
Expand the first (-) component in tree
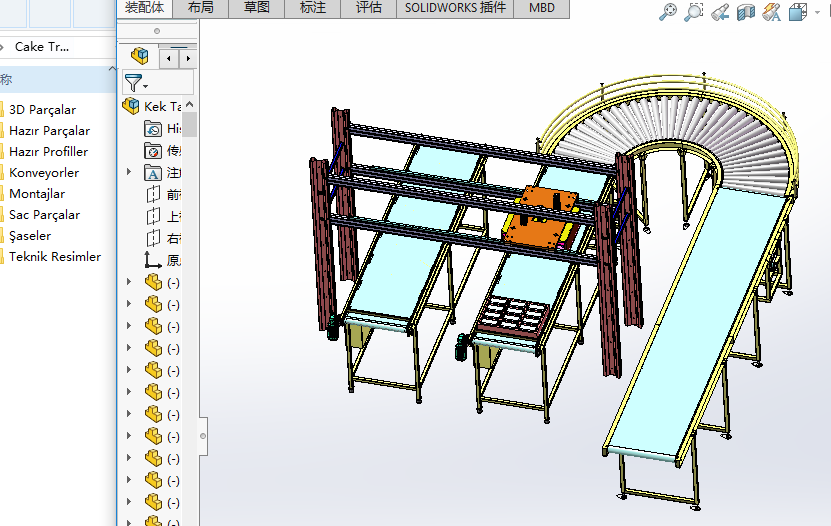128,282
